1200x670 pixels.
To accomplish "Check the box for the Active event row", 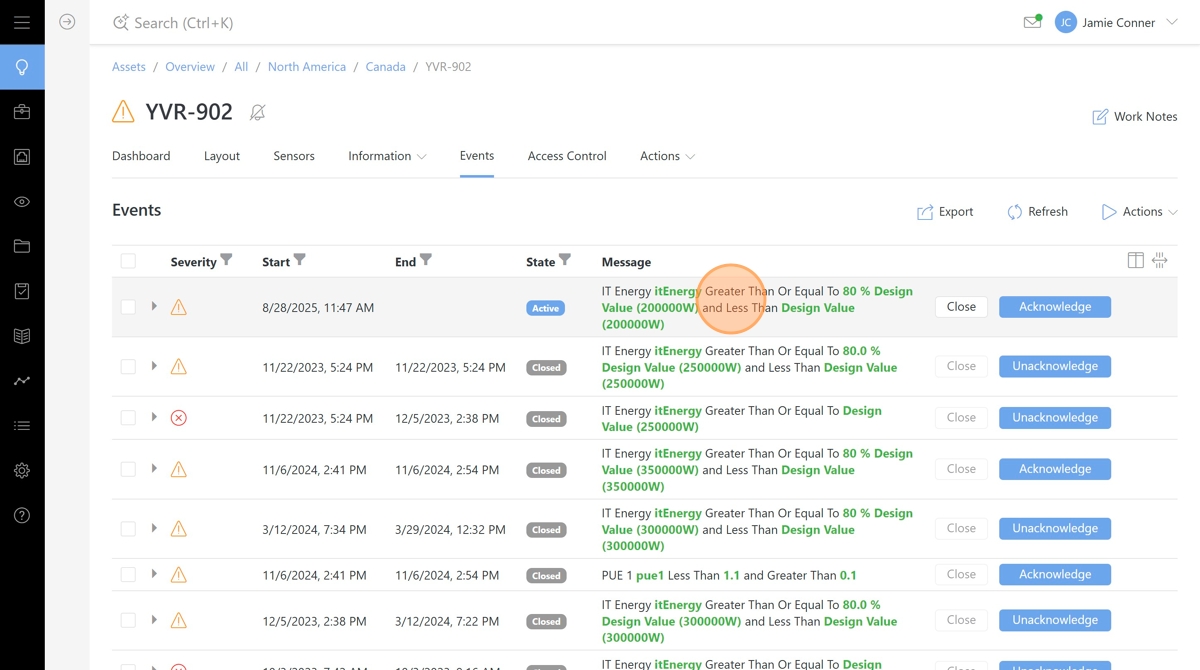I will pos(128,307).
